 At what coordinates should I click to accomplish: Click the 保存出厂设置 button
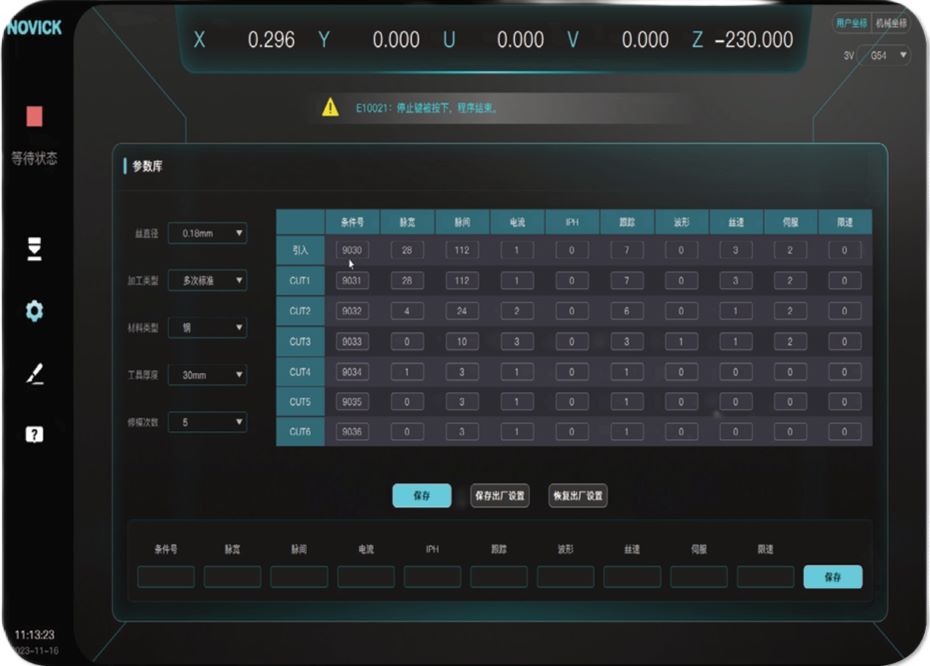point(500,496)
